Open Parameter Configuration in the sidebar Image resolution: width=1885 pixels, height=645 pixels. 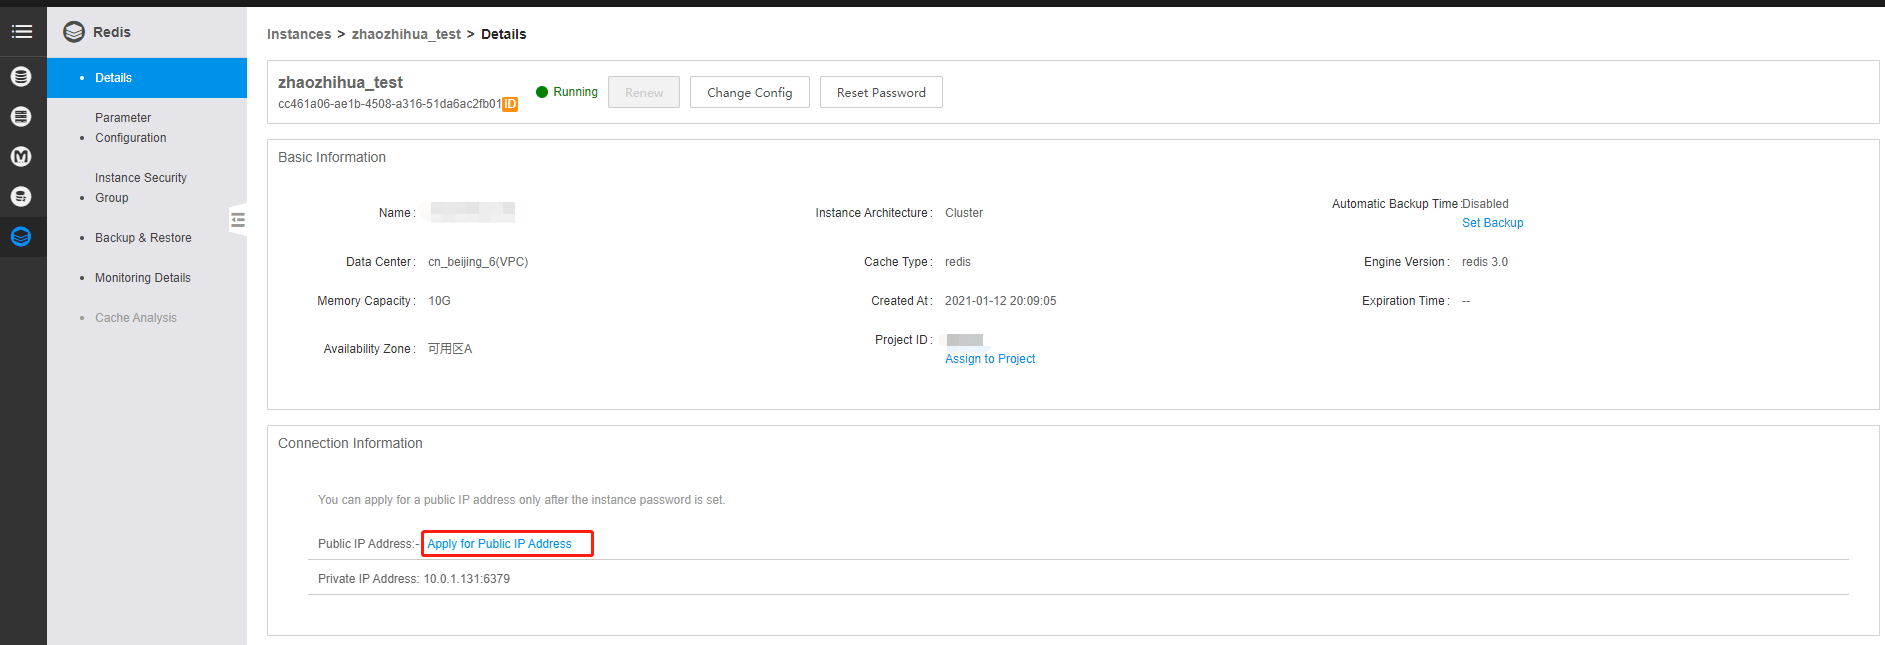(x=131, y=128)
